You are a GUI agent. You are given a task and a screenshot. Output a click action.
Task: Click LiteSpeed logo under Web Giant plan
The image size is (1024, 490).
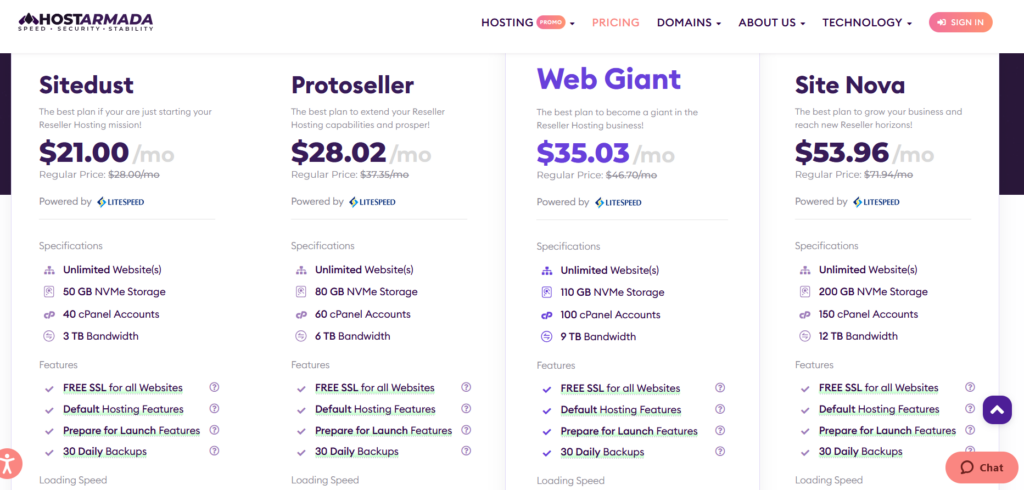[620, 202]
